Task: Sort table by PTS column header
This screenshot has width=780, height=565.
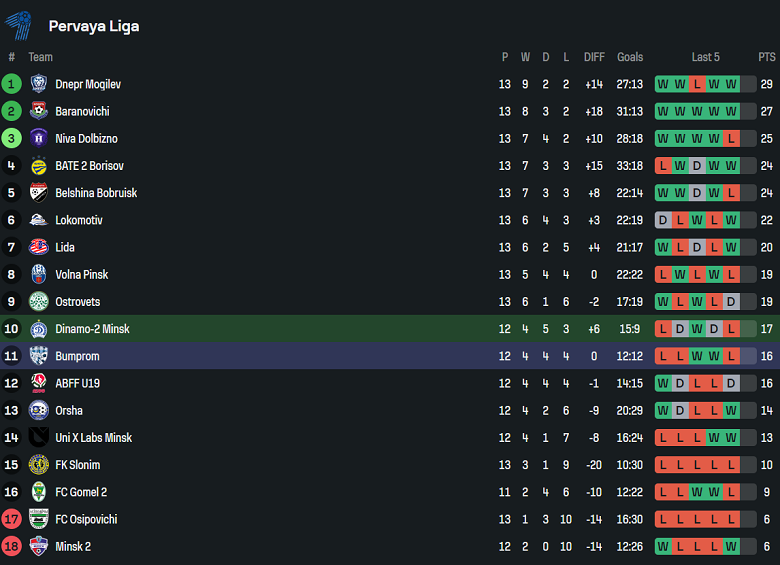Action: [x=767, y=57]
